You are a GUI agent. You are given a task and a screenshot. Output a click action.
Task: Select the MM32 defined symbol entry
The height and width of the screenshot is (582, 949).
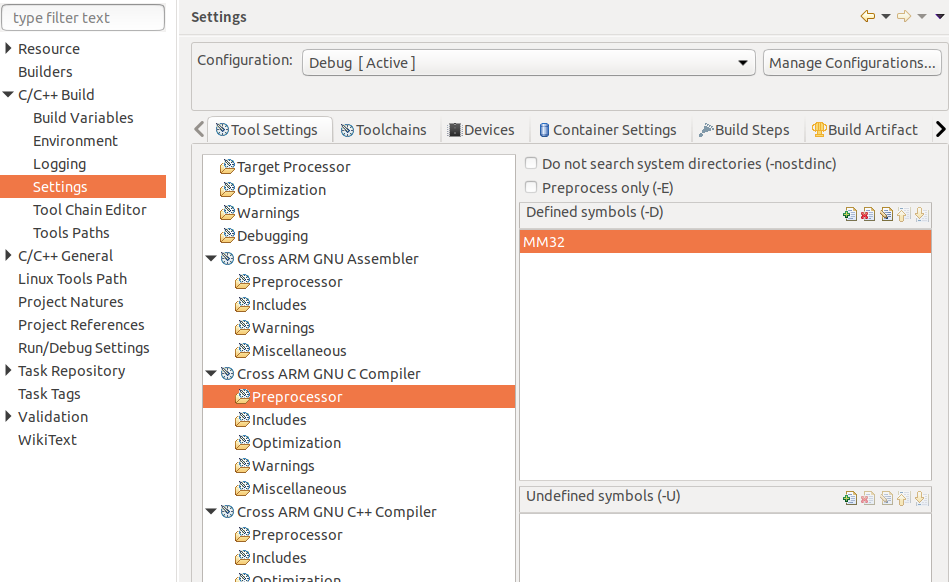(x=725, y=242)
